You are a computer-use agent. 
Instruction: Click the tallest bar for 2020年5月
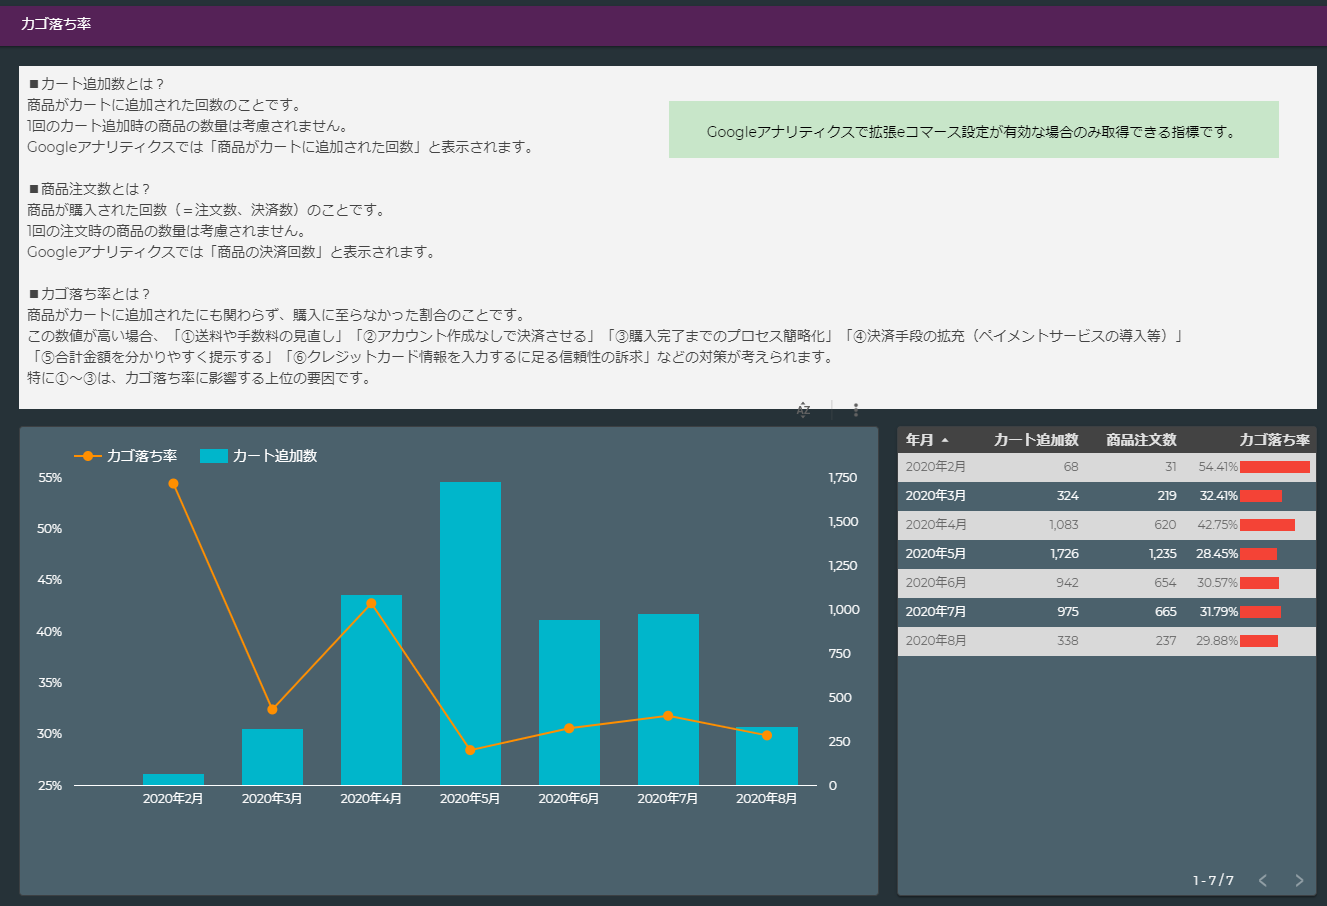(470, 630)
